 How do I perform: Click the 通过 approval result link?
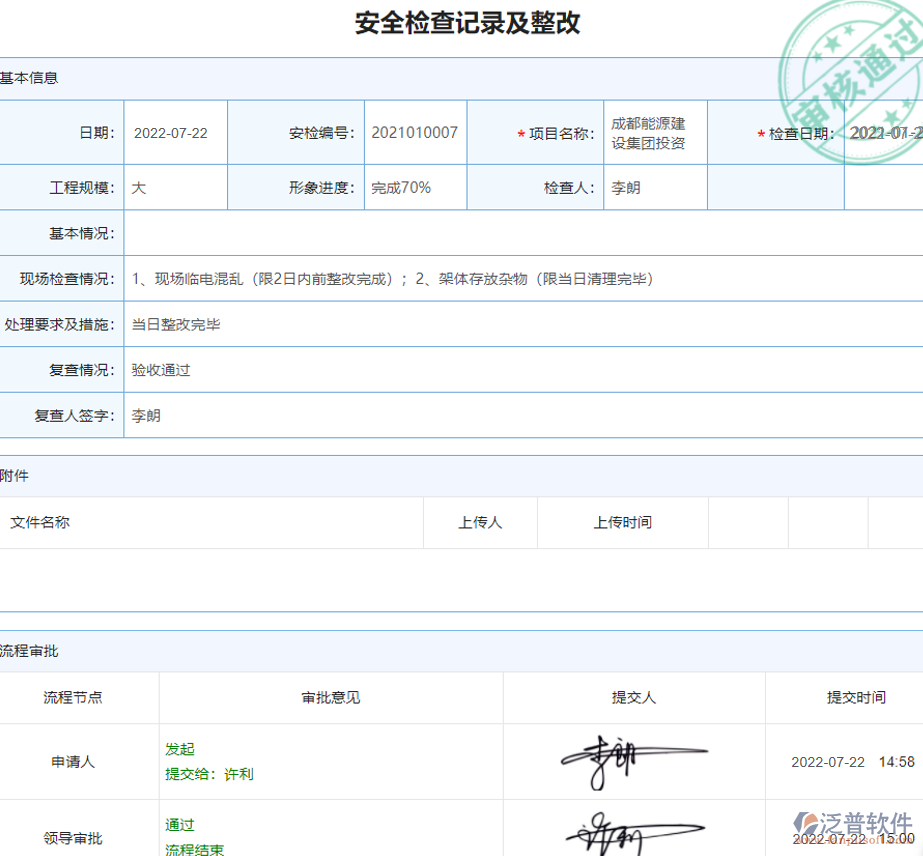[178, 824]
